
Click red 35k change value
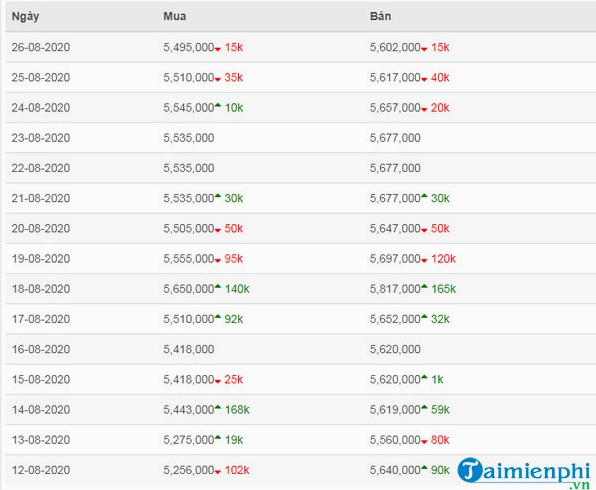pyautogui.click(x=234, y=78)
